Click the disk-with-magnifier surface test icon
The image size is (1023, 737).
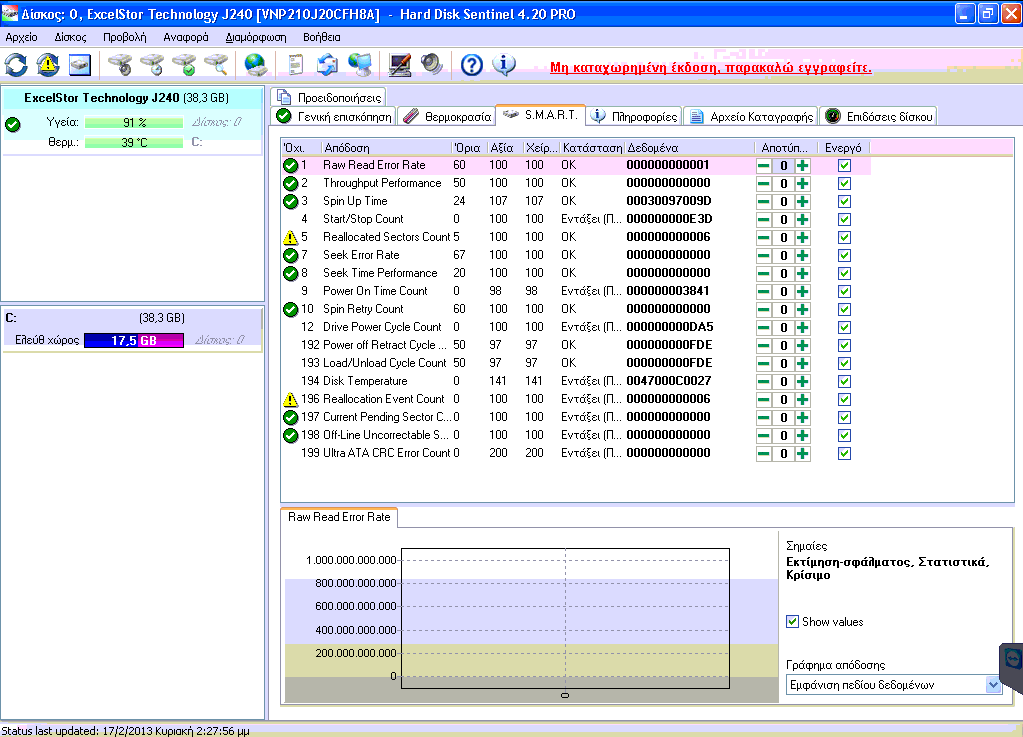[216, 65]
